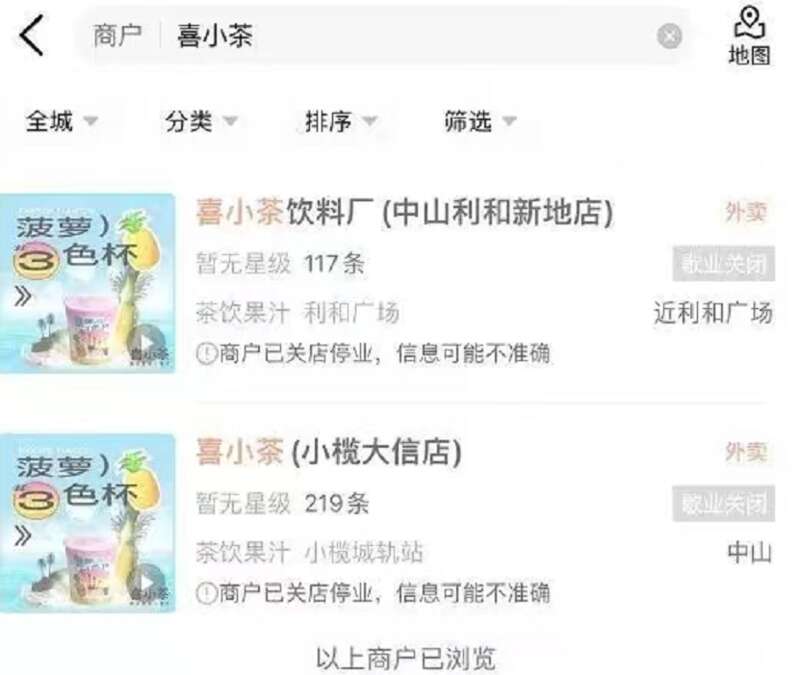Tap the 外卖 tag on second store
The width and height of the screenshot is (800, 675).
[x=746, y=452]
